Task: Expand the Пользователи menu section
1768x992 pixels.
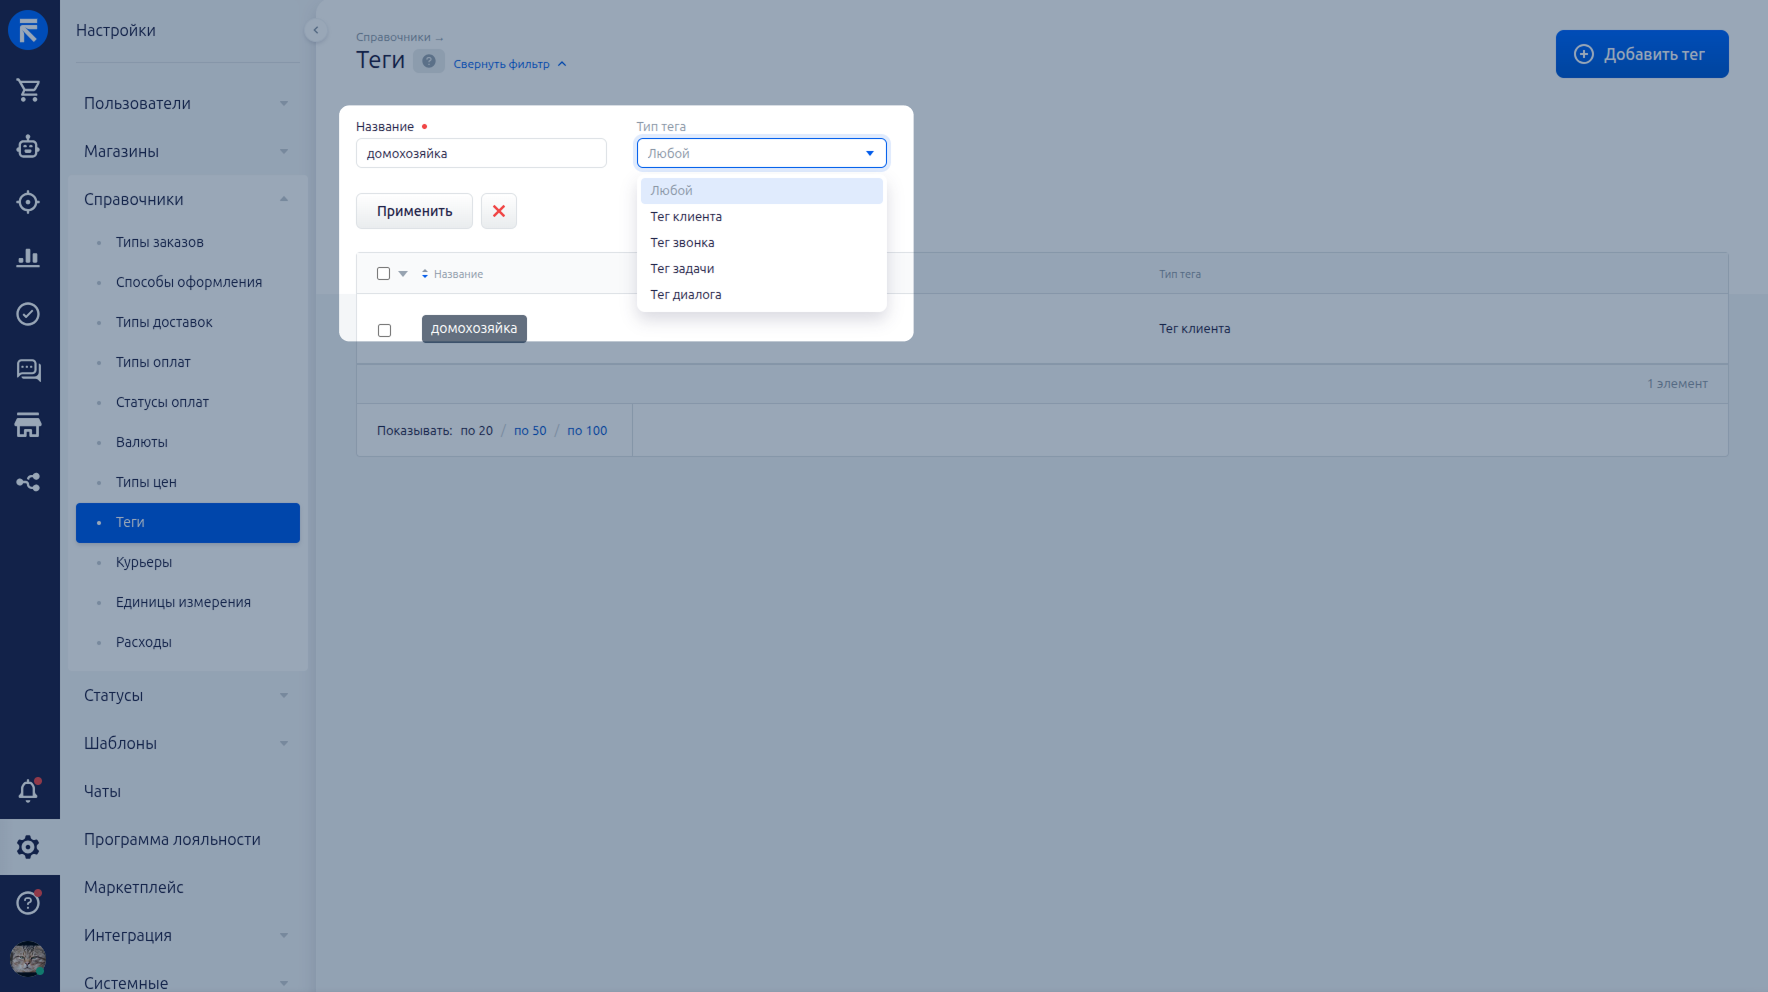Action: [186, 103]
